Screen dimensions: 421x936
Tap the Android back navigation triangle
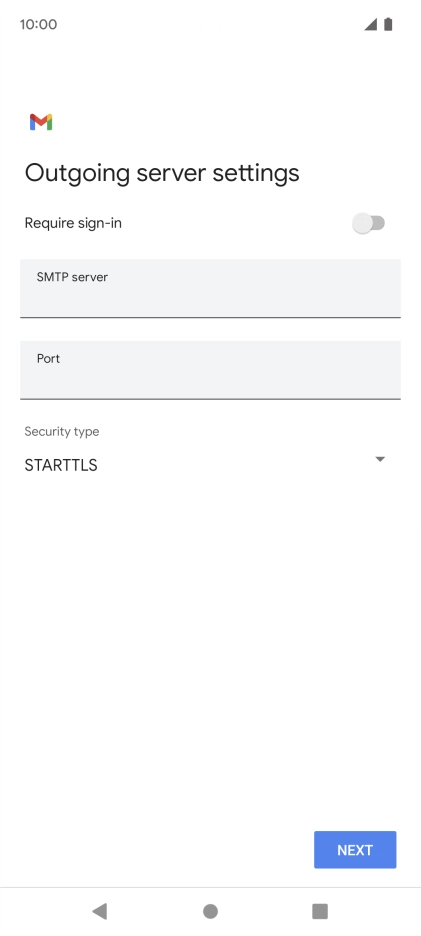coord(99,911)
